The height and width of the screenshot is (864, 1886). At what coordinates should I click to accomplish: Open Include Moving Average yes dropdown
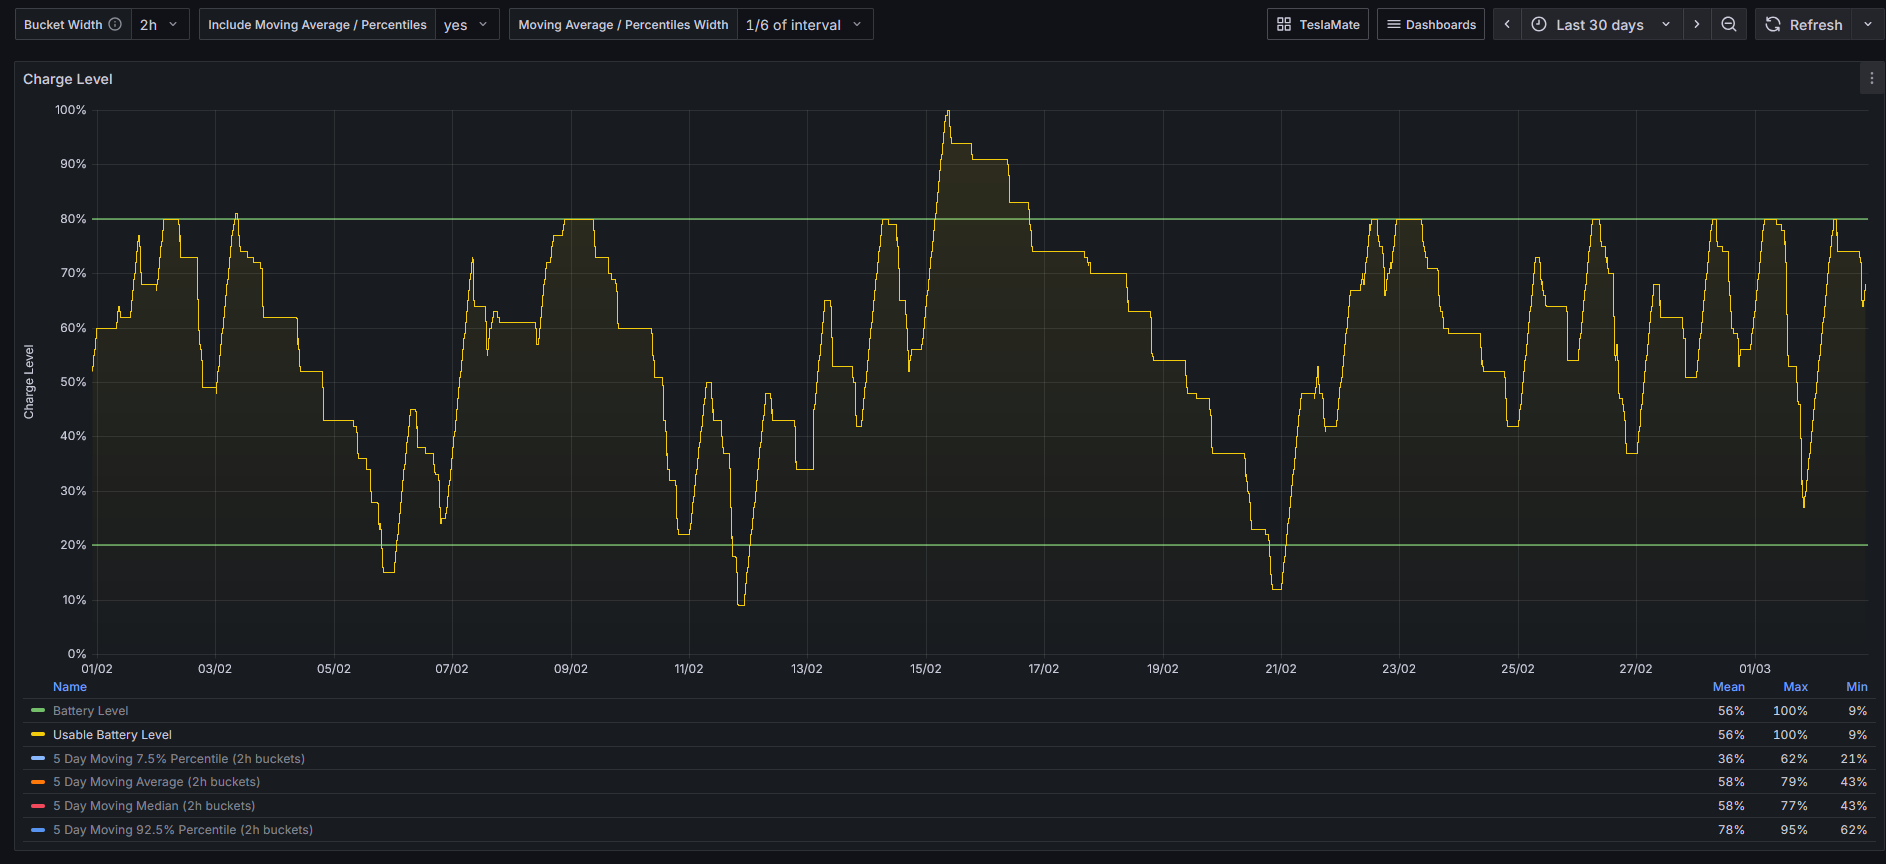467,24
